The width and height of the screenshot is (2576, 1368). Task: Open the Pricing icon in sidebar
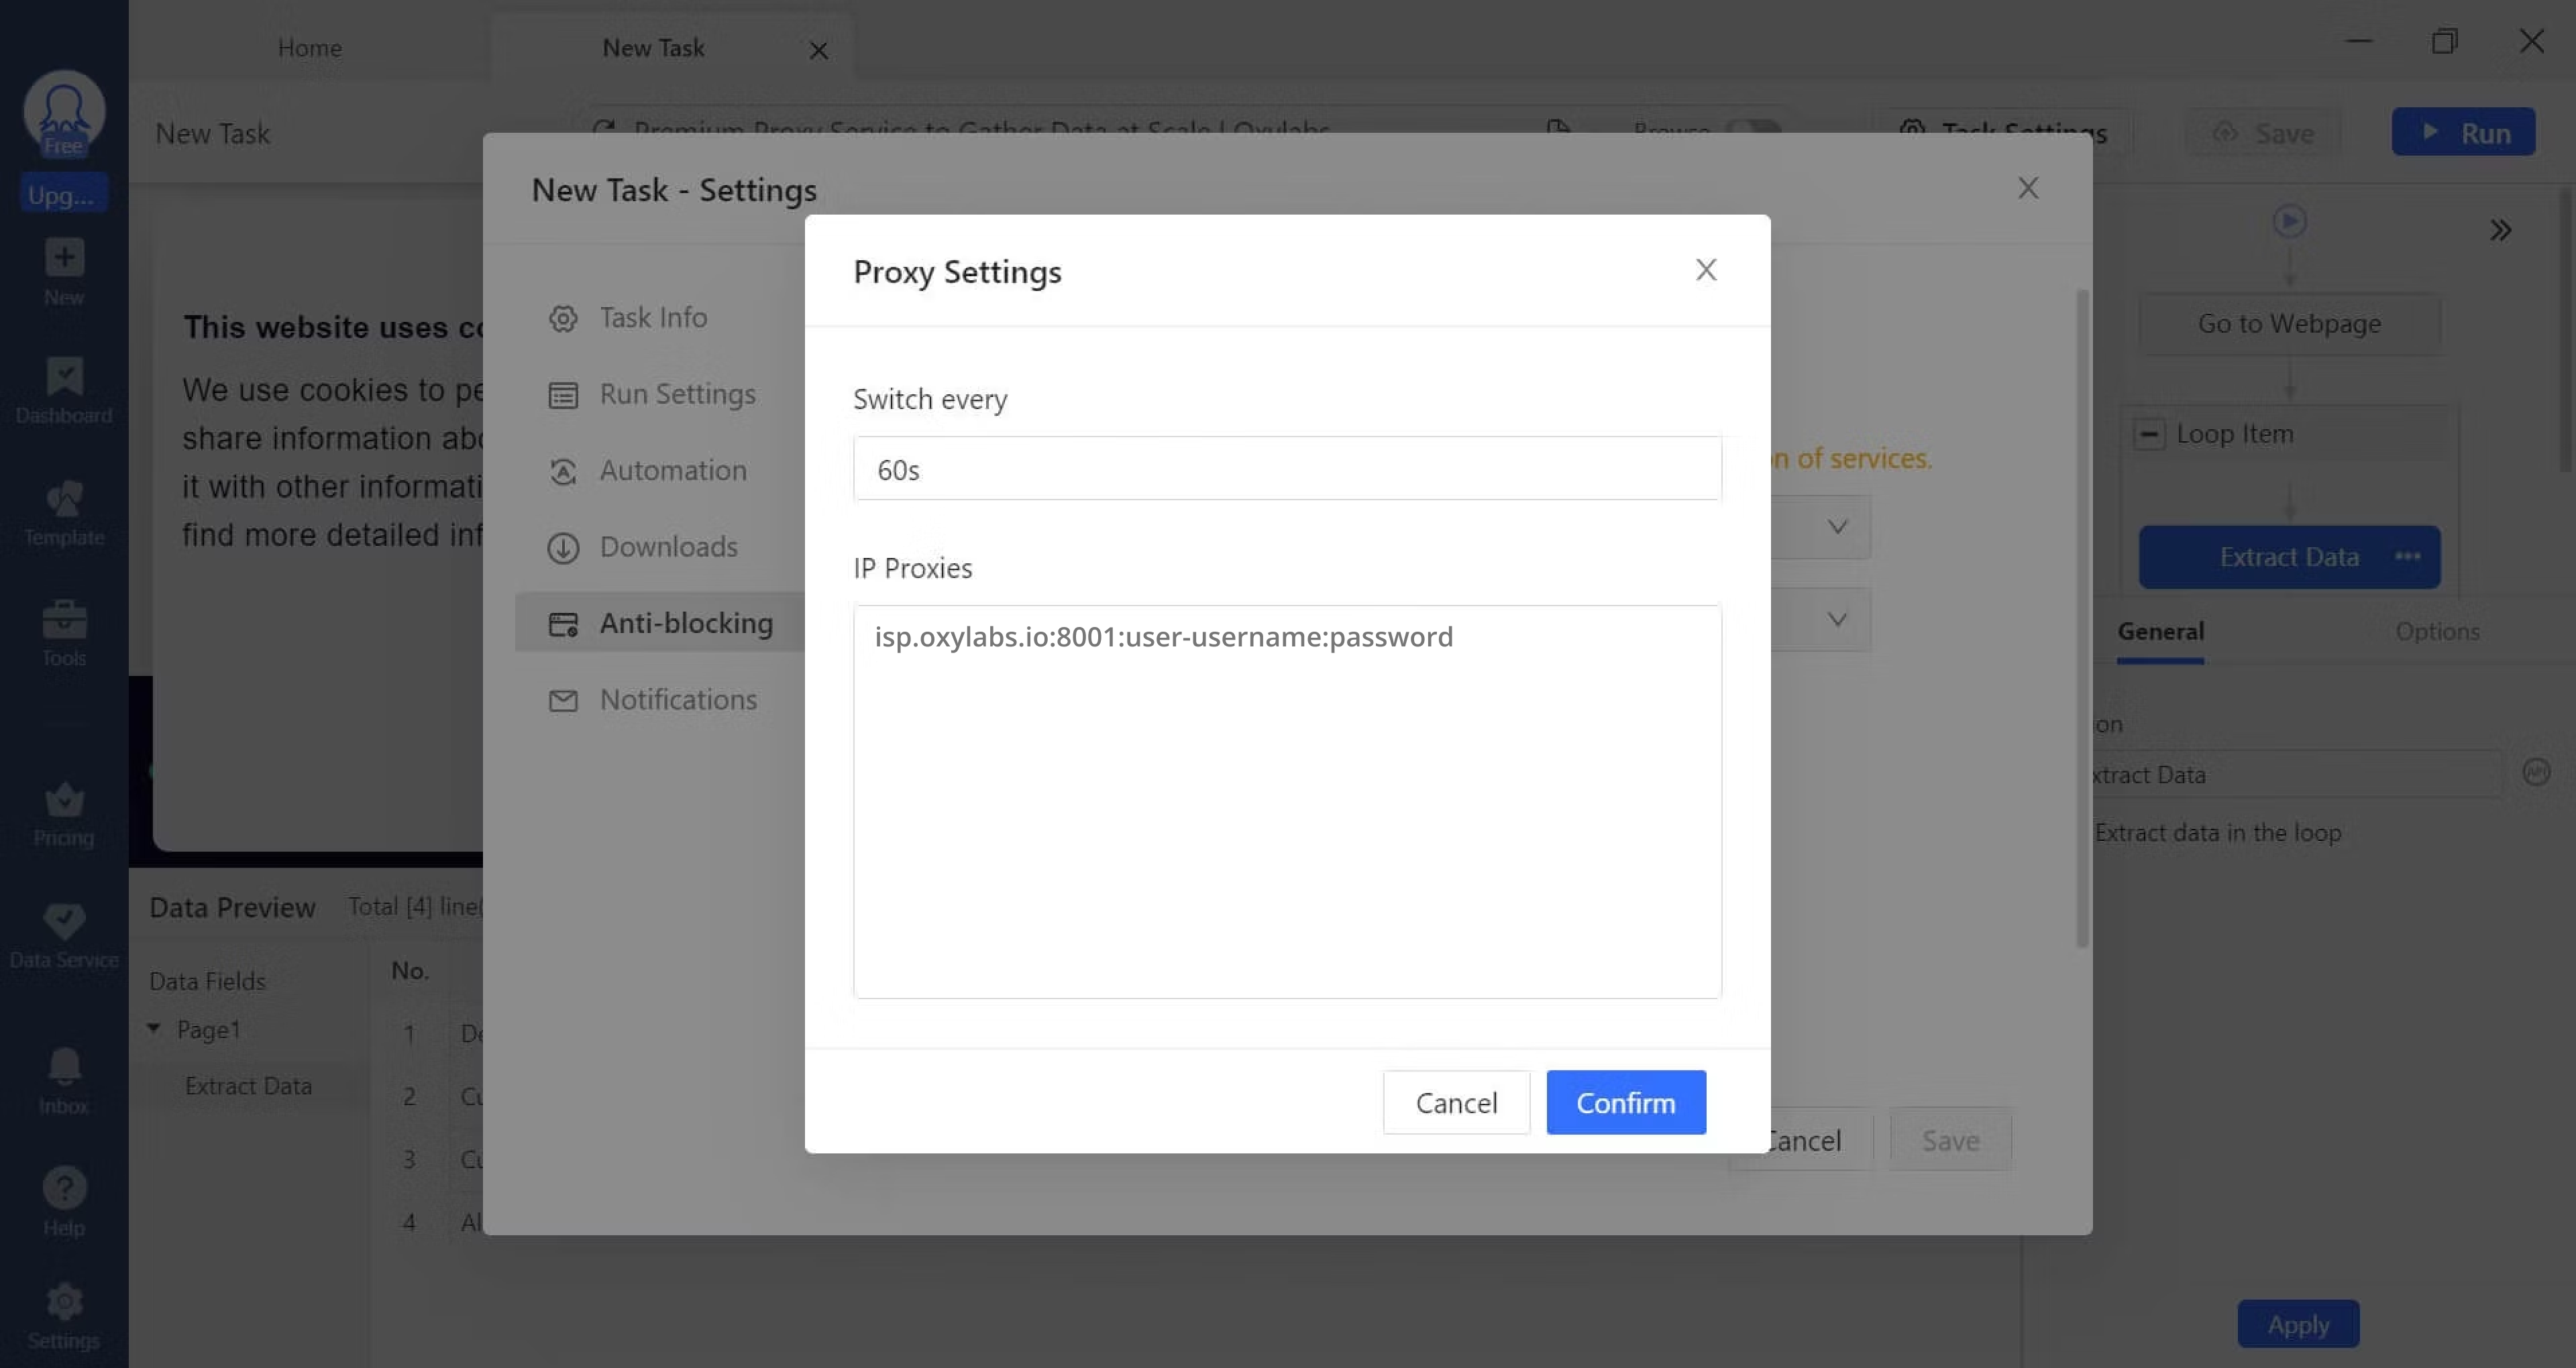64,800
